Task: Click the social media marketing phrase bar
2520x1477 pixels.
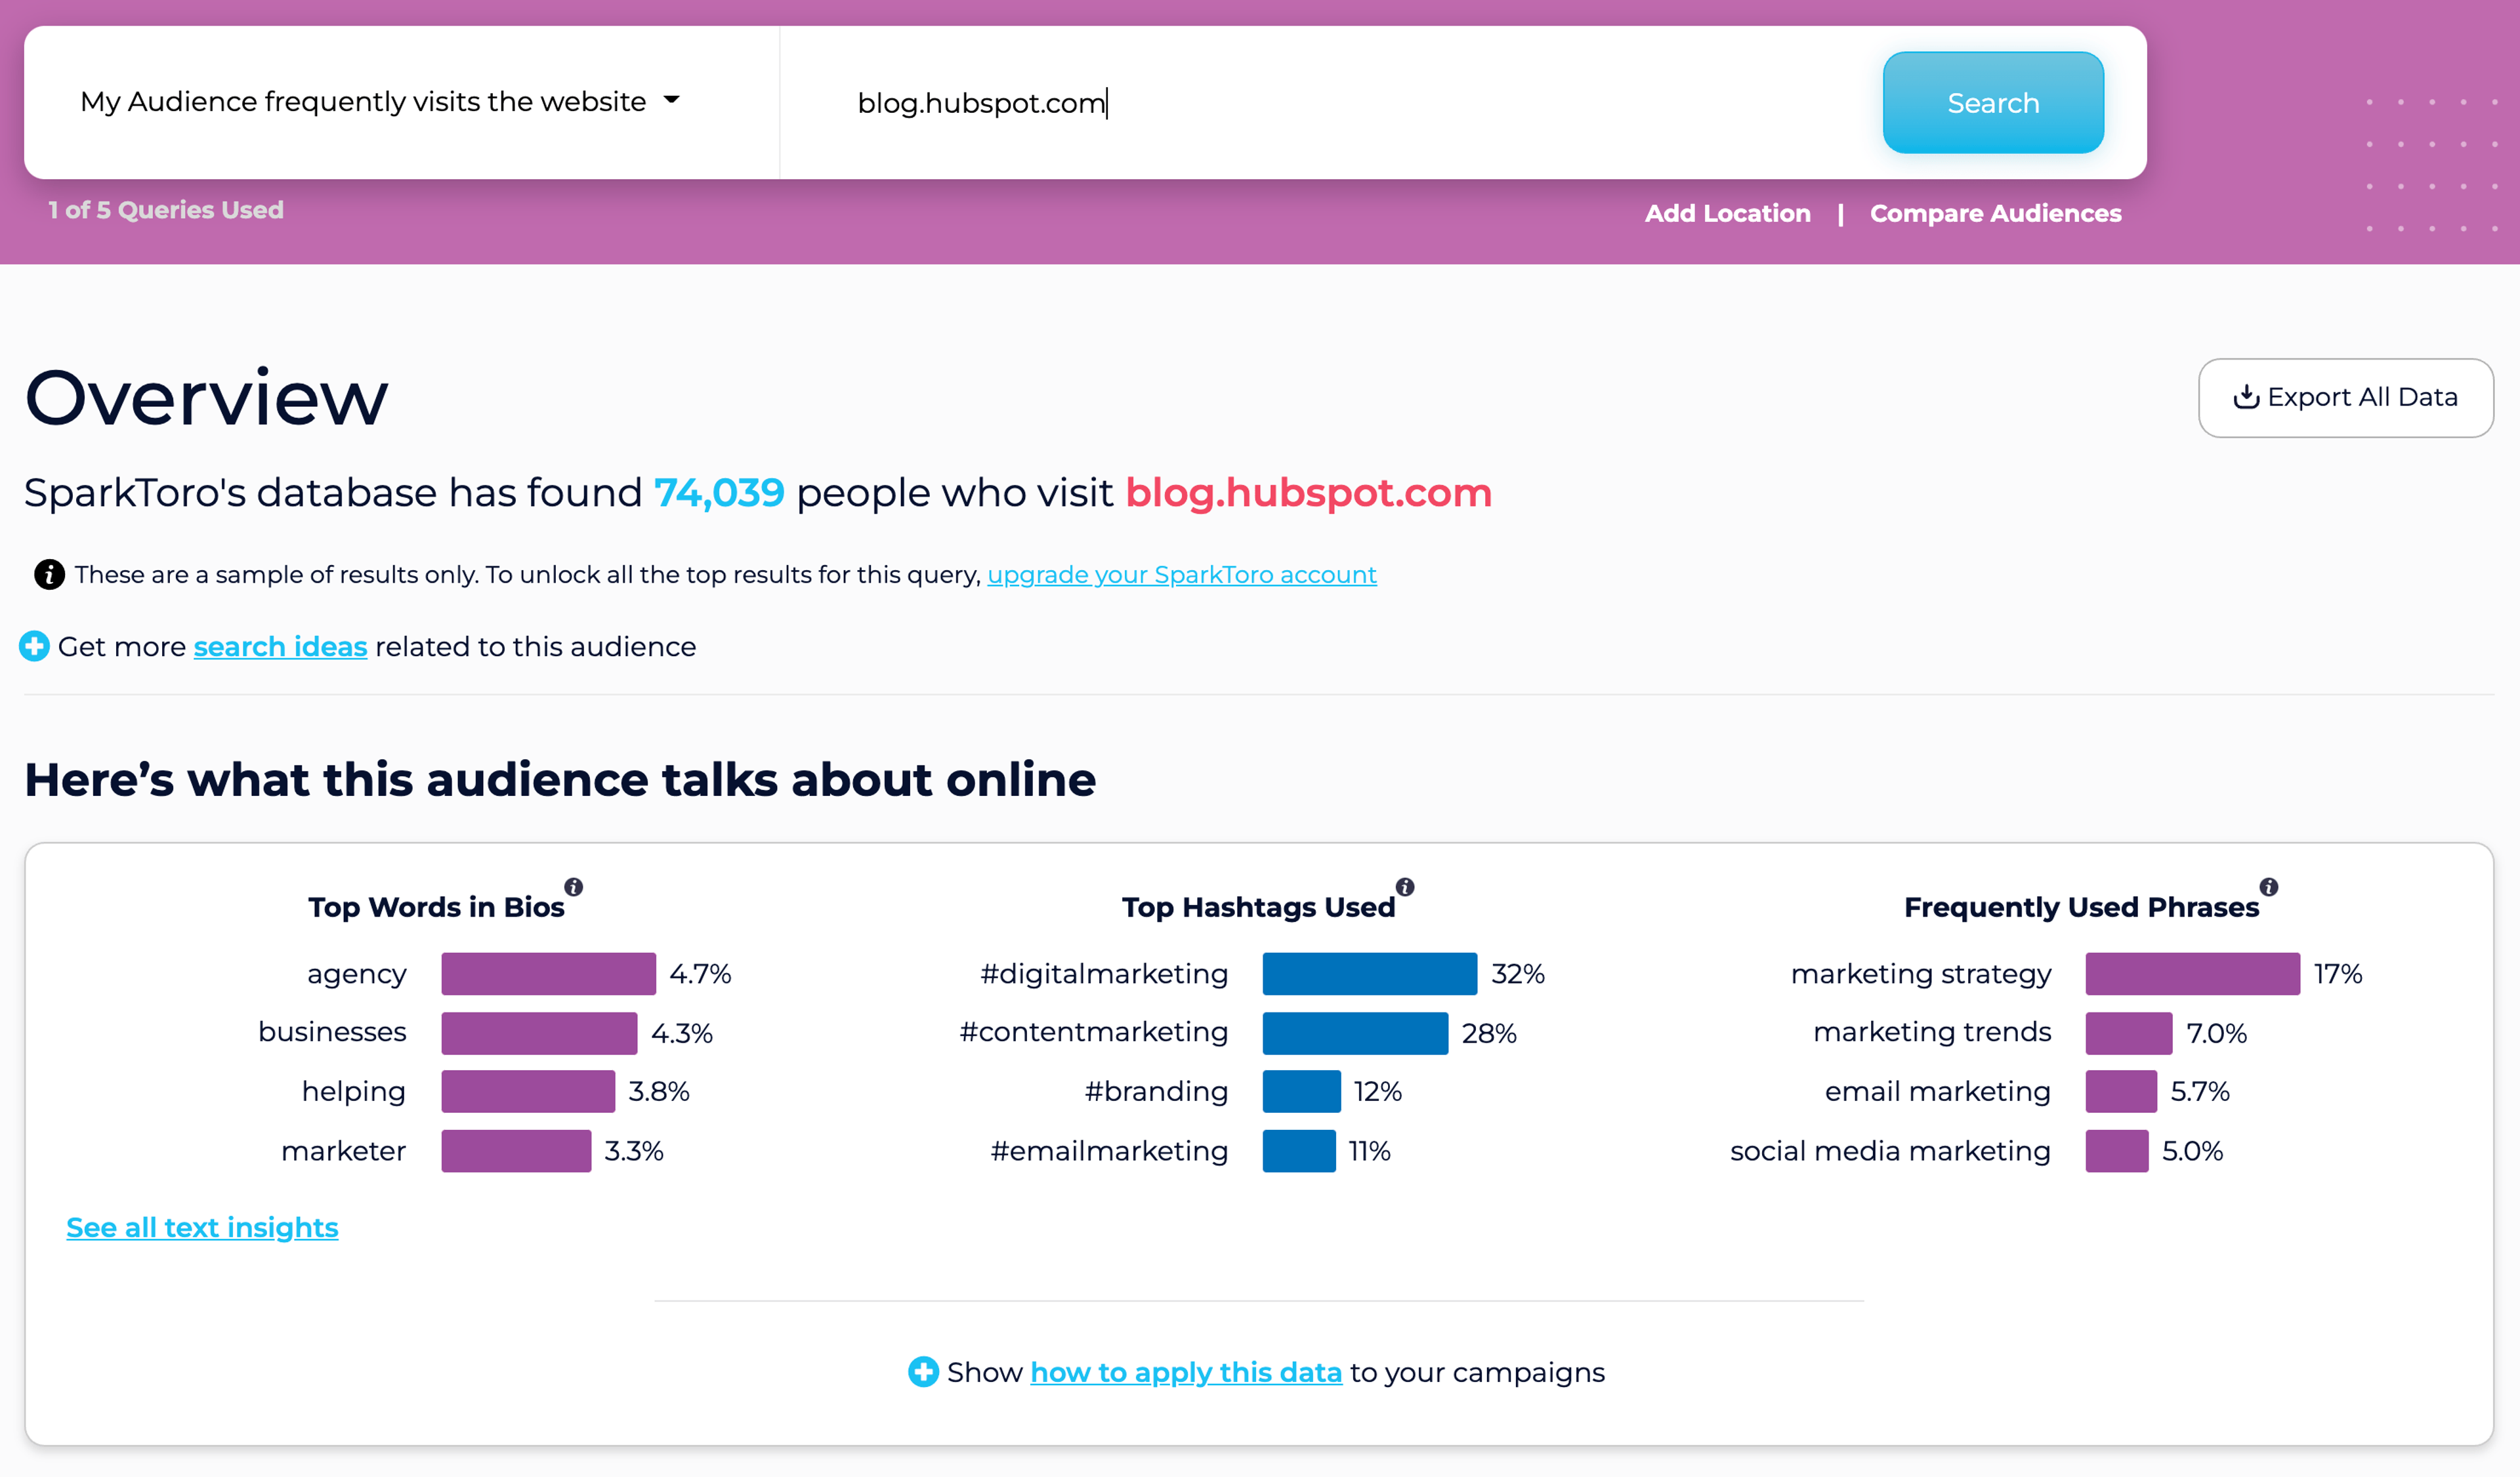Action: pos(2117,1151)
